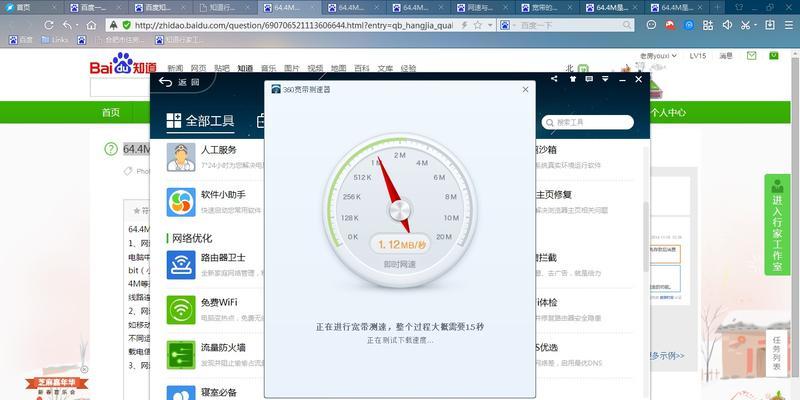
Task: Open the 软件小助手 colorful icon
Action: point(181,202)
